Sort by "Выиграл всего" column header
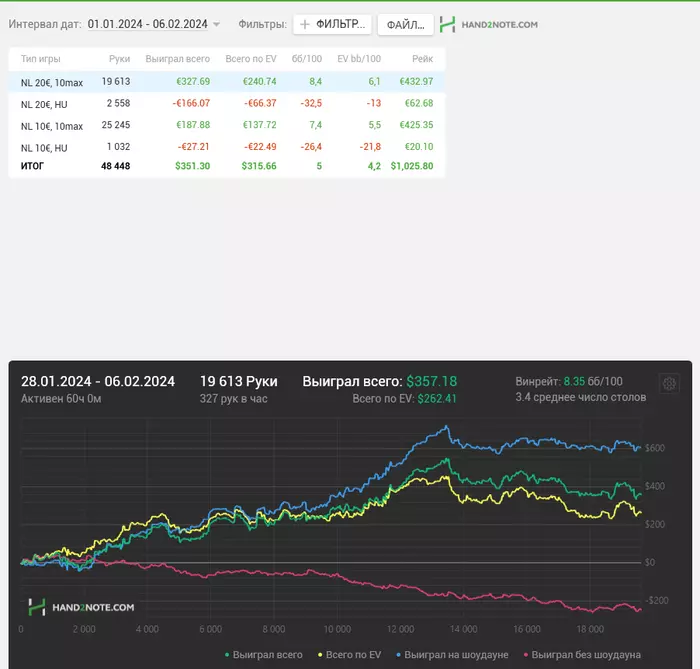700x669 pixels. click(178, 59)
